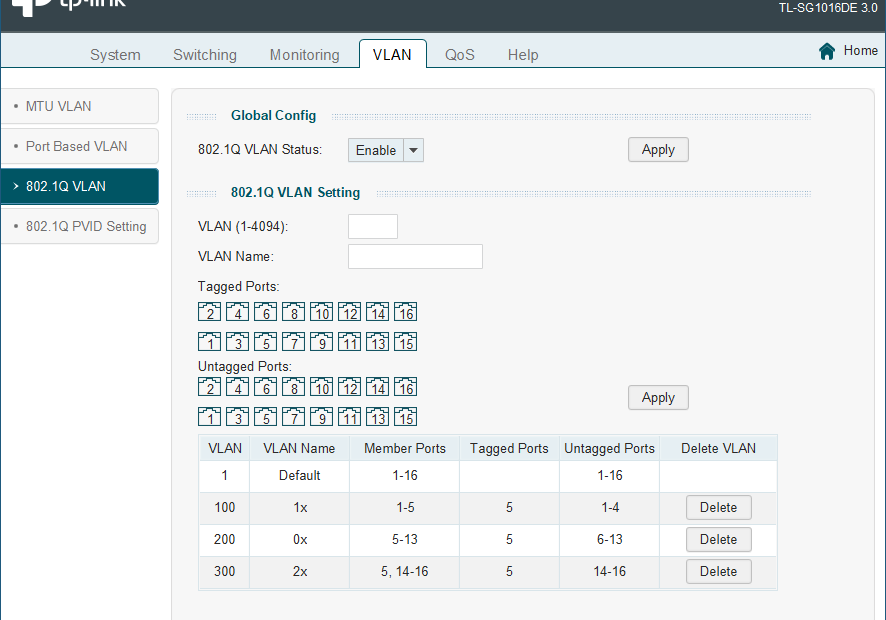The width and height of the screenshot is (886, 620).
Task: Toggle tagged port 15 icon
Action: 405,342
